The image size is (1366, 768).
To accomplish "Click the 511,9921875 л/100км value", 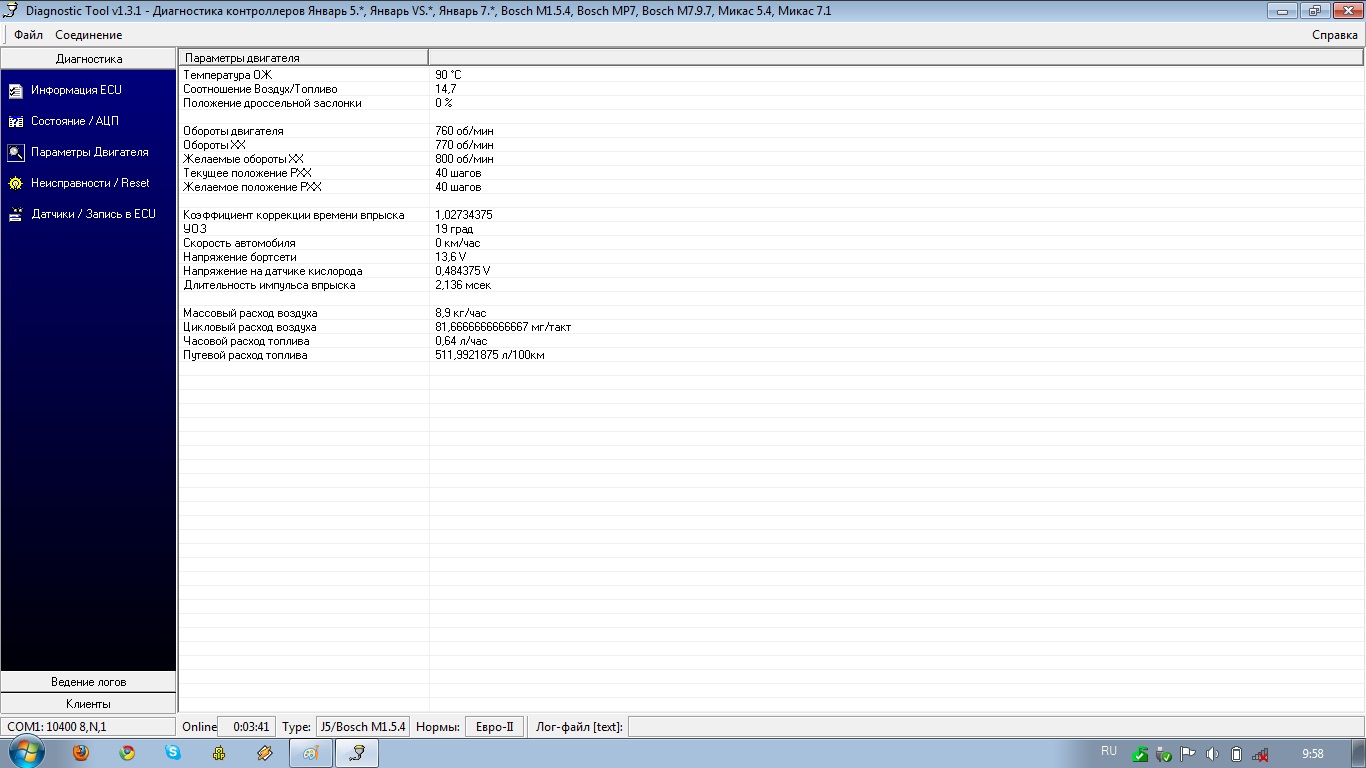I will [x=490, y=355].
